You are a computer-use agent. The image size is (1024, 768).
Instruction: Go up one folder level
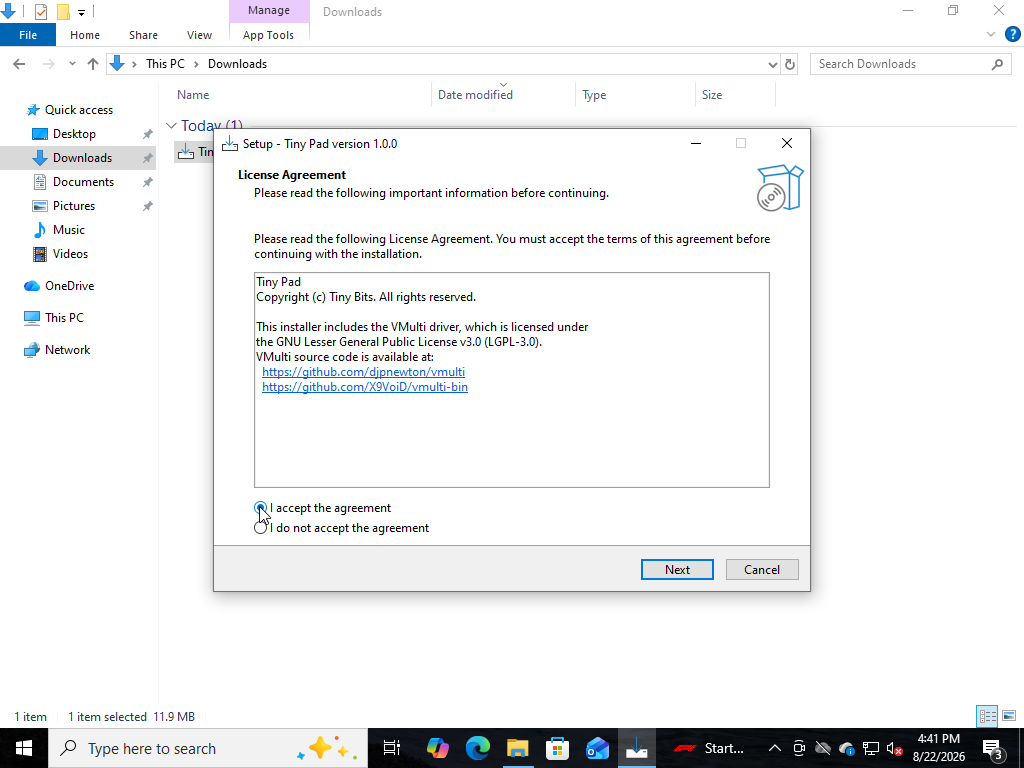pyautogui.click(x=93, y=64)
